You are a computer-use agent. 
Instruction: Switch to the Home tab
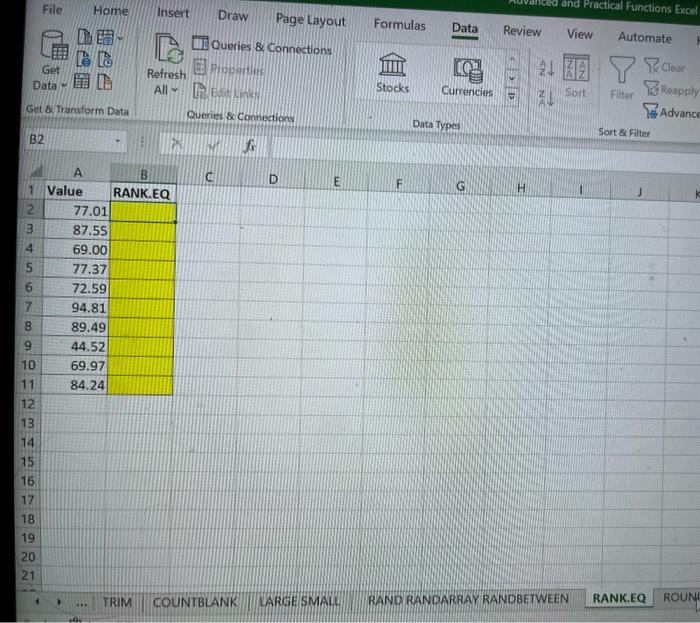pyautogui.click(x=111, y=11)
